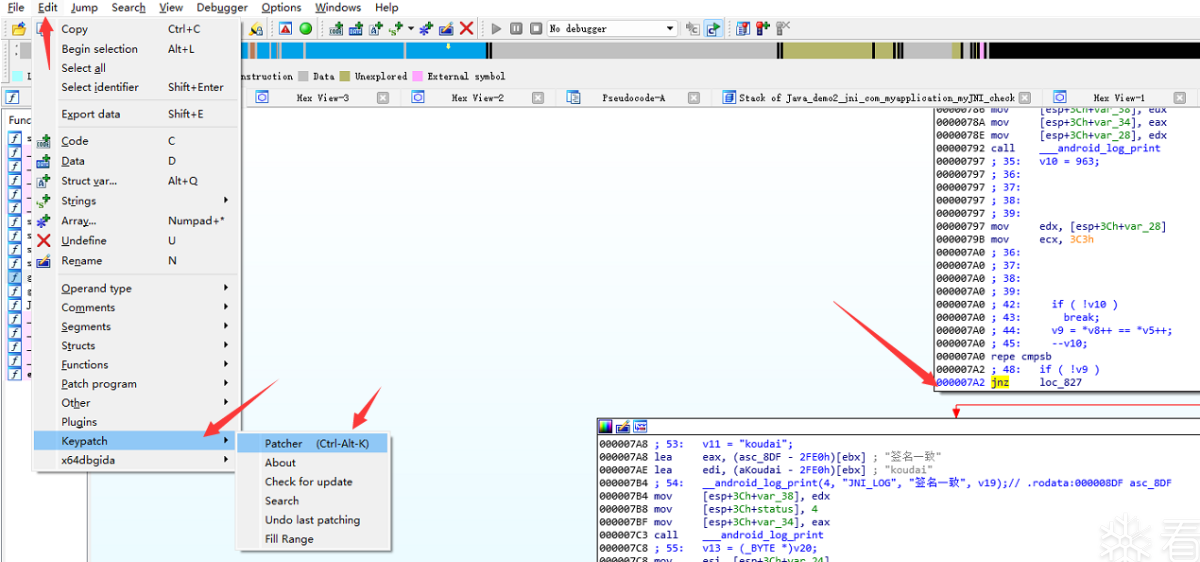Click Undo last patching
The height and width of the screenshot is (562, 1200).
point(313,520)
